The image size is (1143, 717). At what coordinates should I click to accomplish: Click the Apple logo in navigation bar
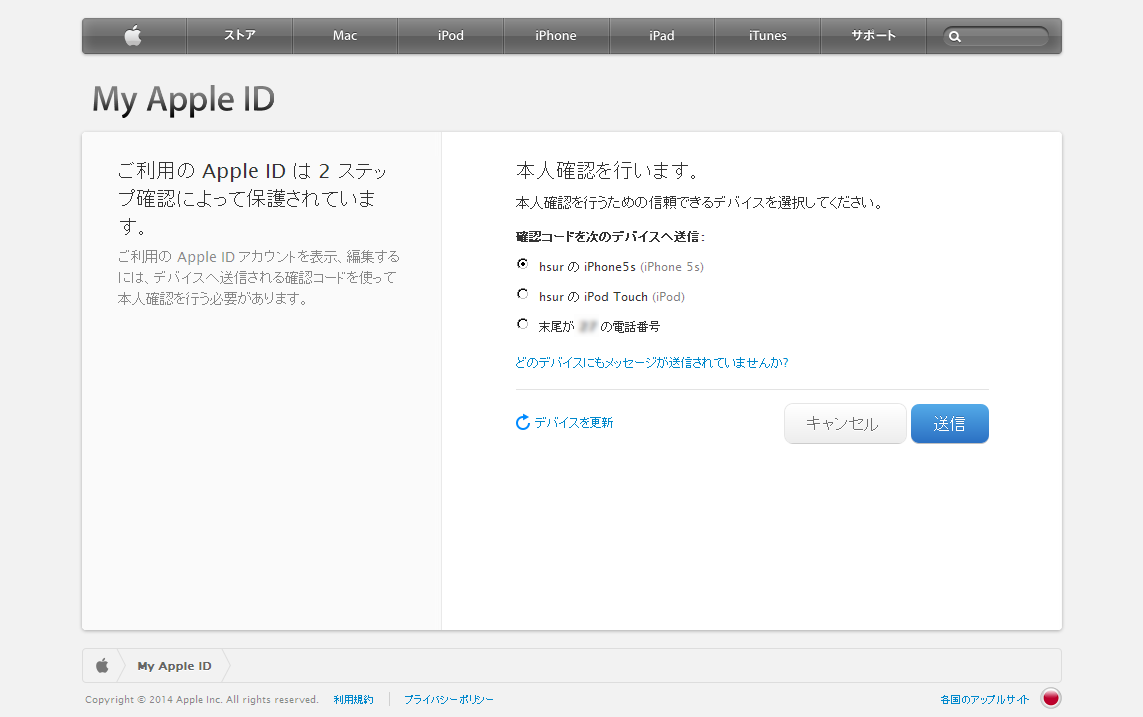tap(133, 36)
